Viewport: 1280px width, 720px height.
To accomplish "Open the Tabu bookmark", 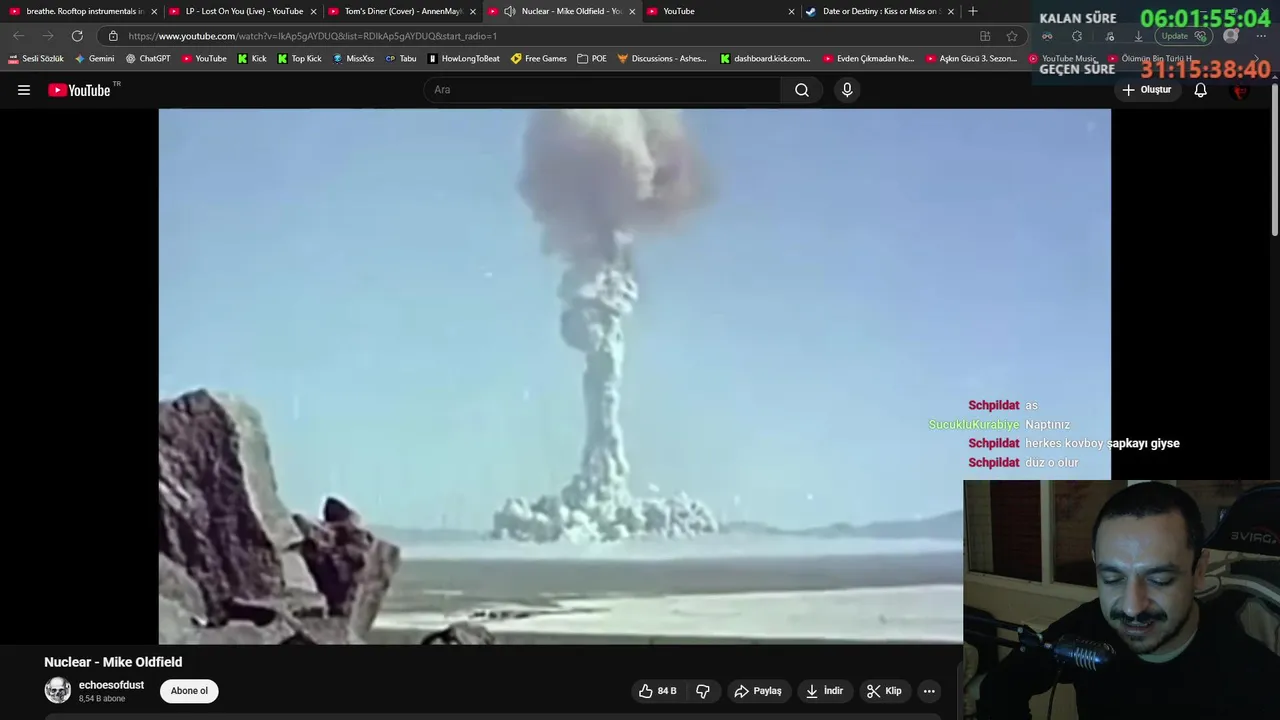I will tap(401, 59).
